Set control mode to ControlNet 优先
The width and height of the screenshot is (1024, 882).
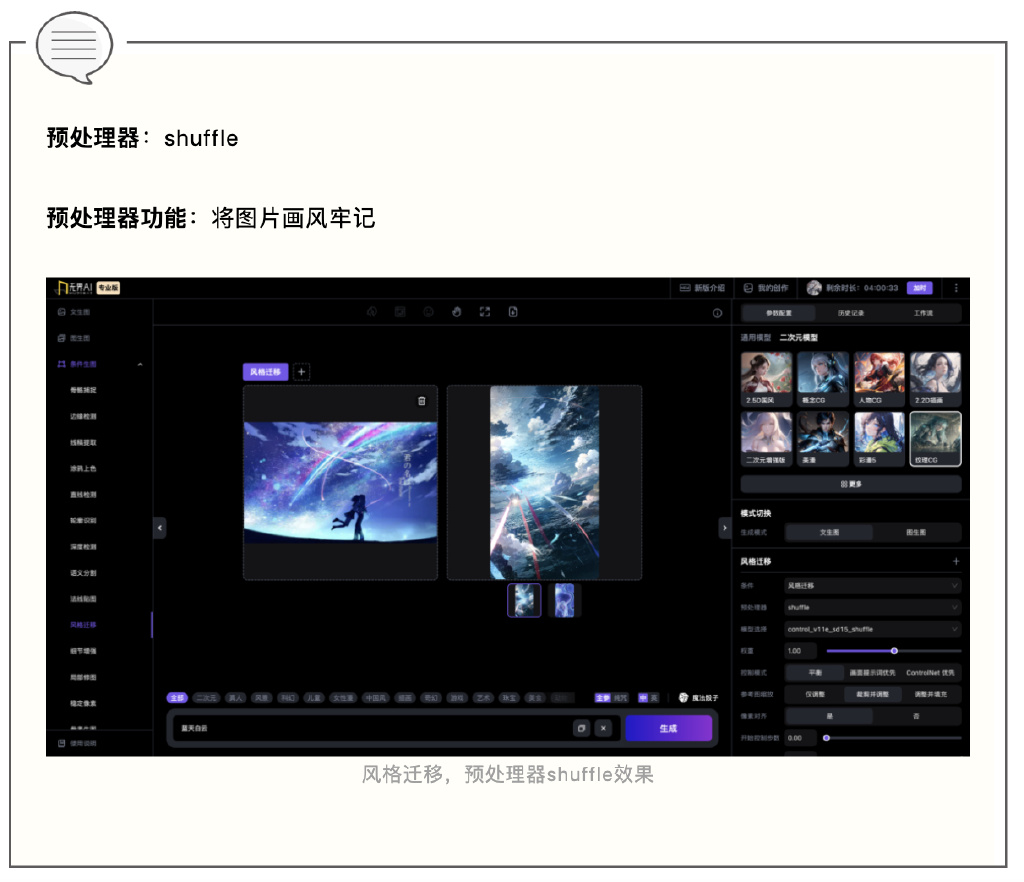[930, 672]
